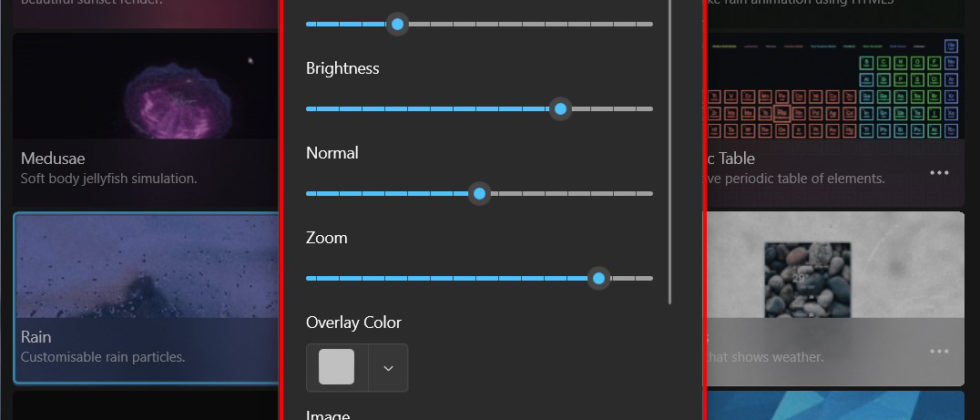Click the Normal slider handle
Image resolution: width=980 pixels, height=420 pixels.
pyautogui.click(x=479, y=194)
